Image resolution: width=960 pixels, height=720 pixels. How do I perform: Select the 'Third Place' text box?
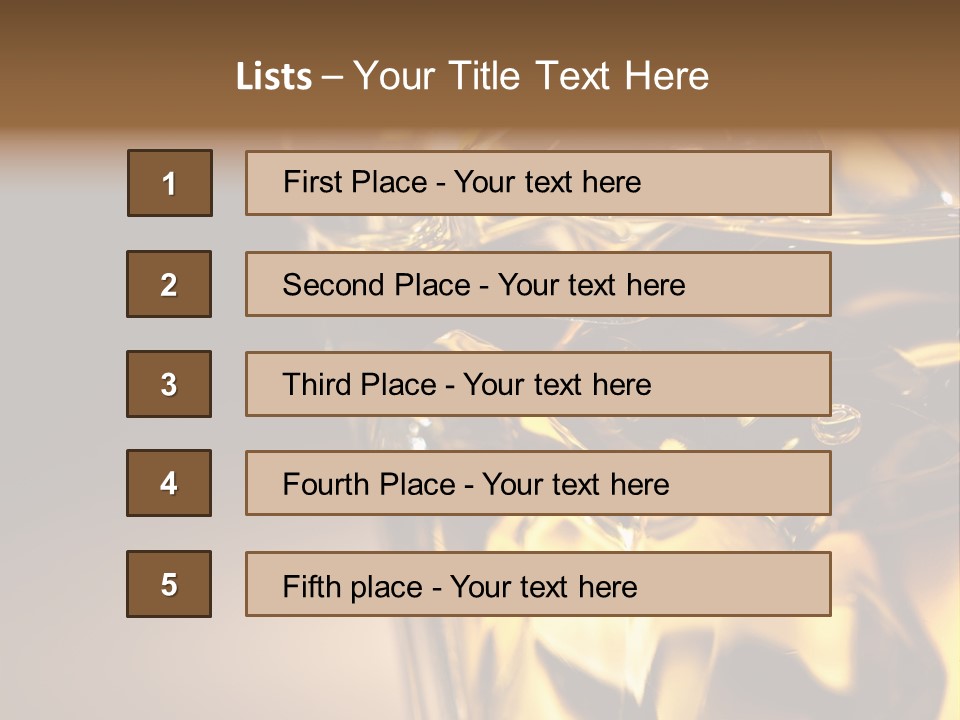point(538,384)
